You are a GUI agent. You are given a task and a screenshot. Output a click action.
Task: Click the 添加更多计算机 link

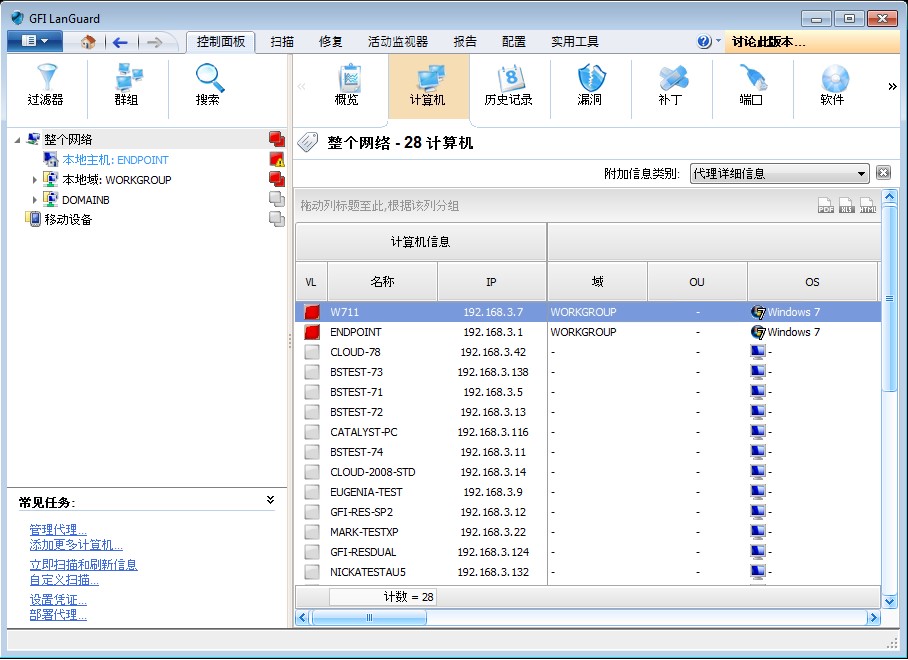point(76,545)
